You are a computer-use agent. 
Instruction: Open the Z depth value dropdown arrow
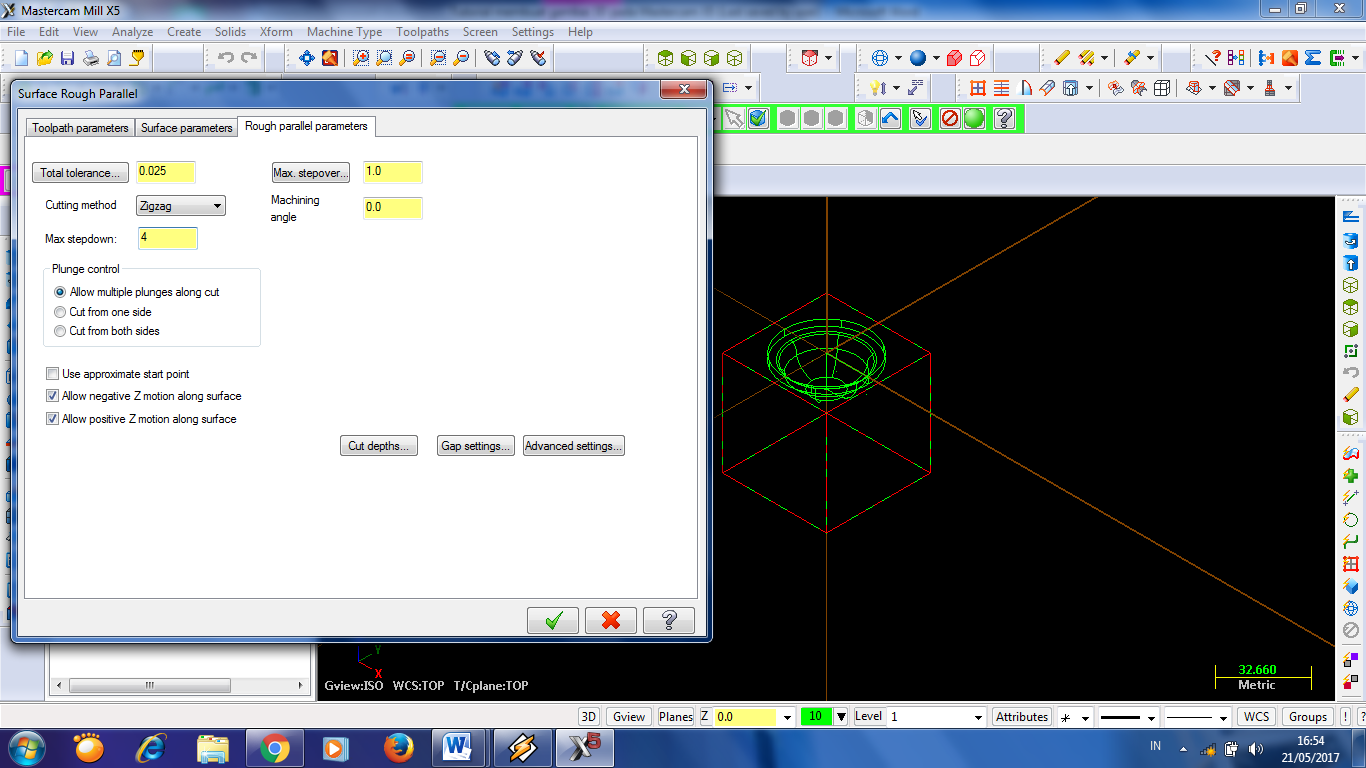tap(788, 717)
